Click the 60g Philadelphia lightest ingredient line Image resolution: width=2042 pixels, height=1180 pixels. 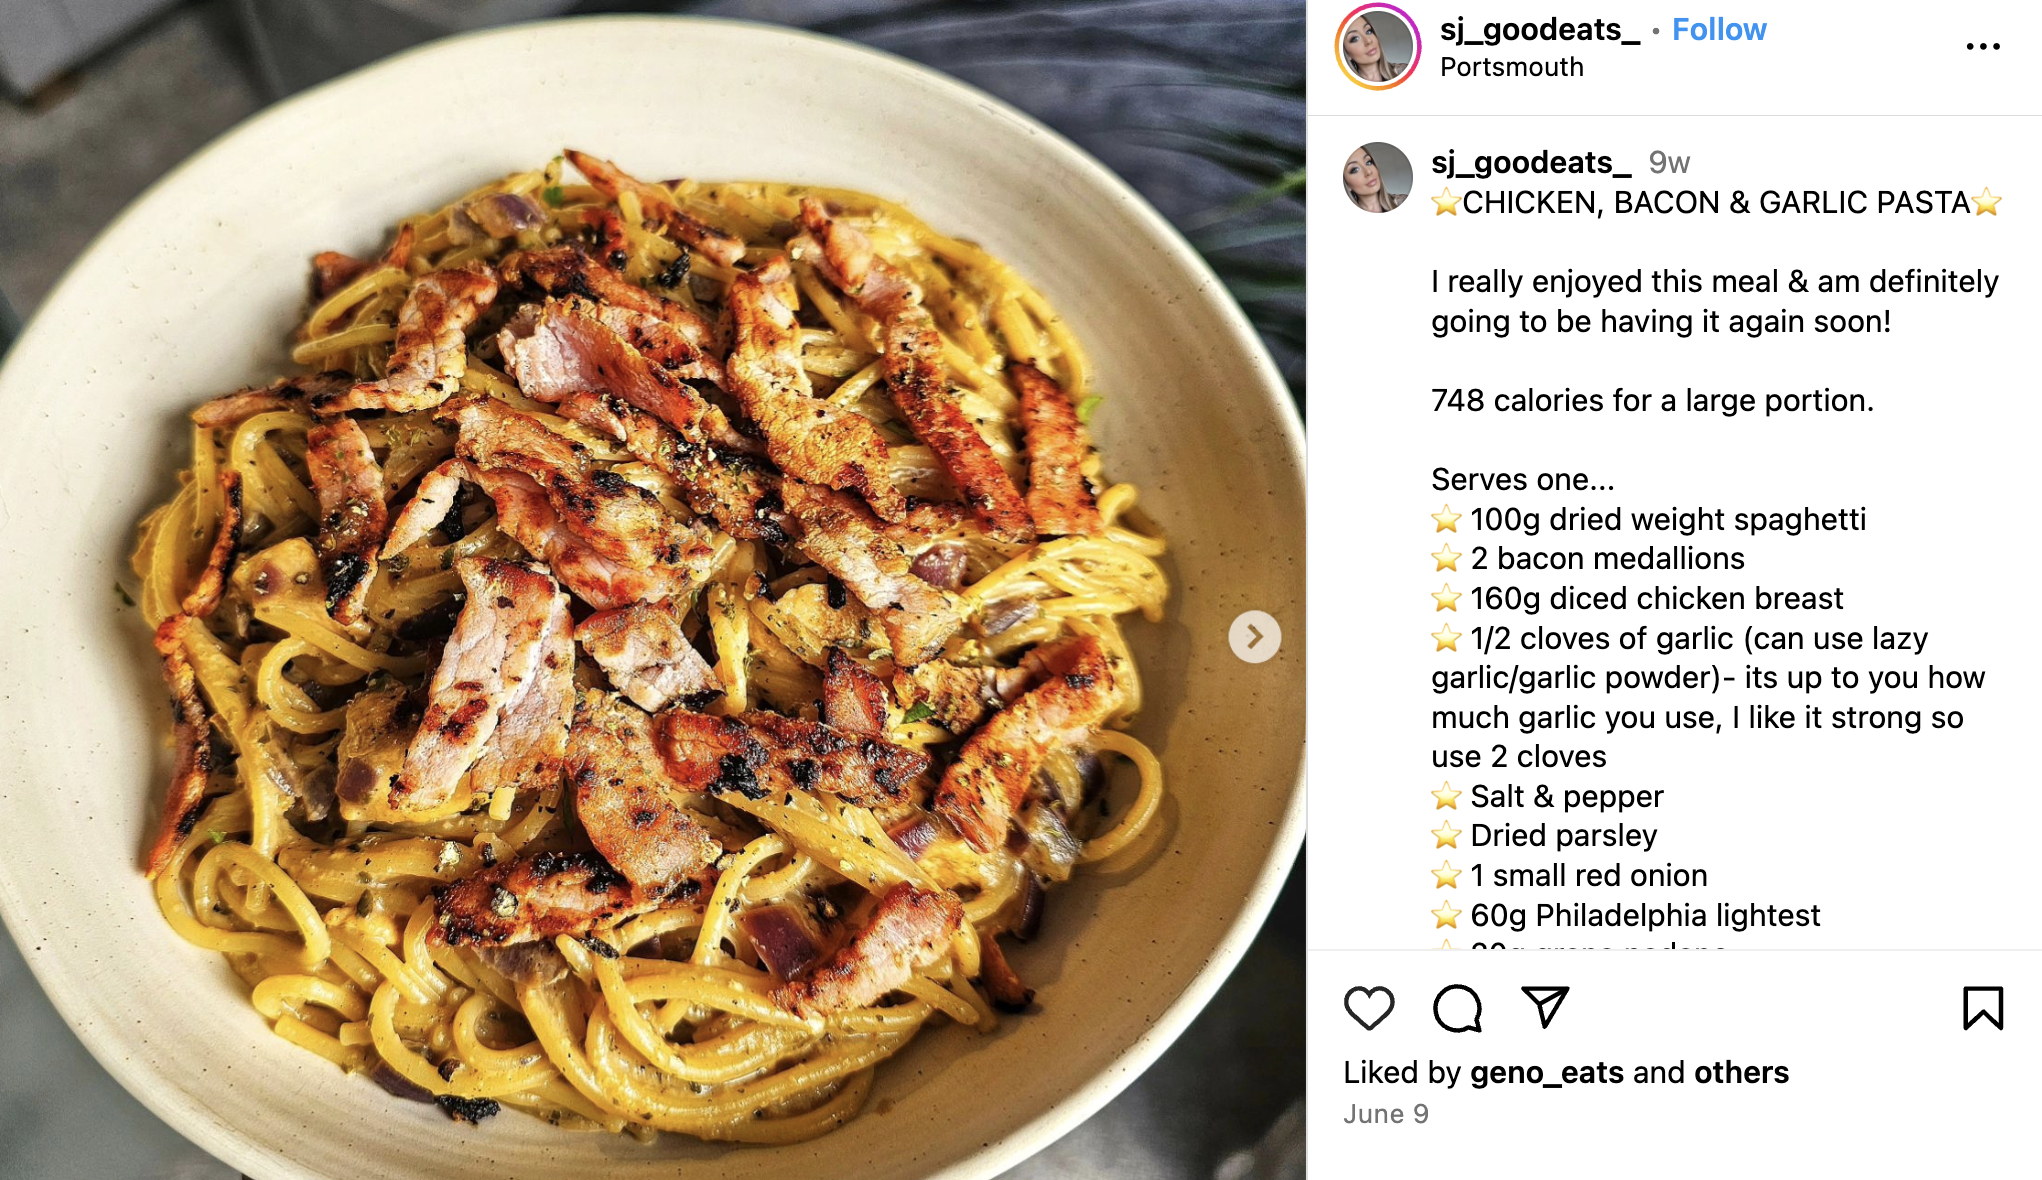pos(1626,915)
